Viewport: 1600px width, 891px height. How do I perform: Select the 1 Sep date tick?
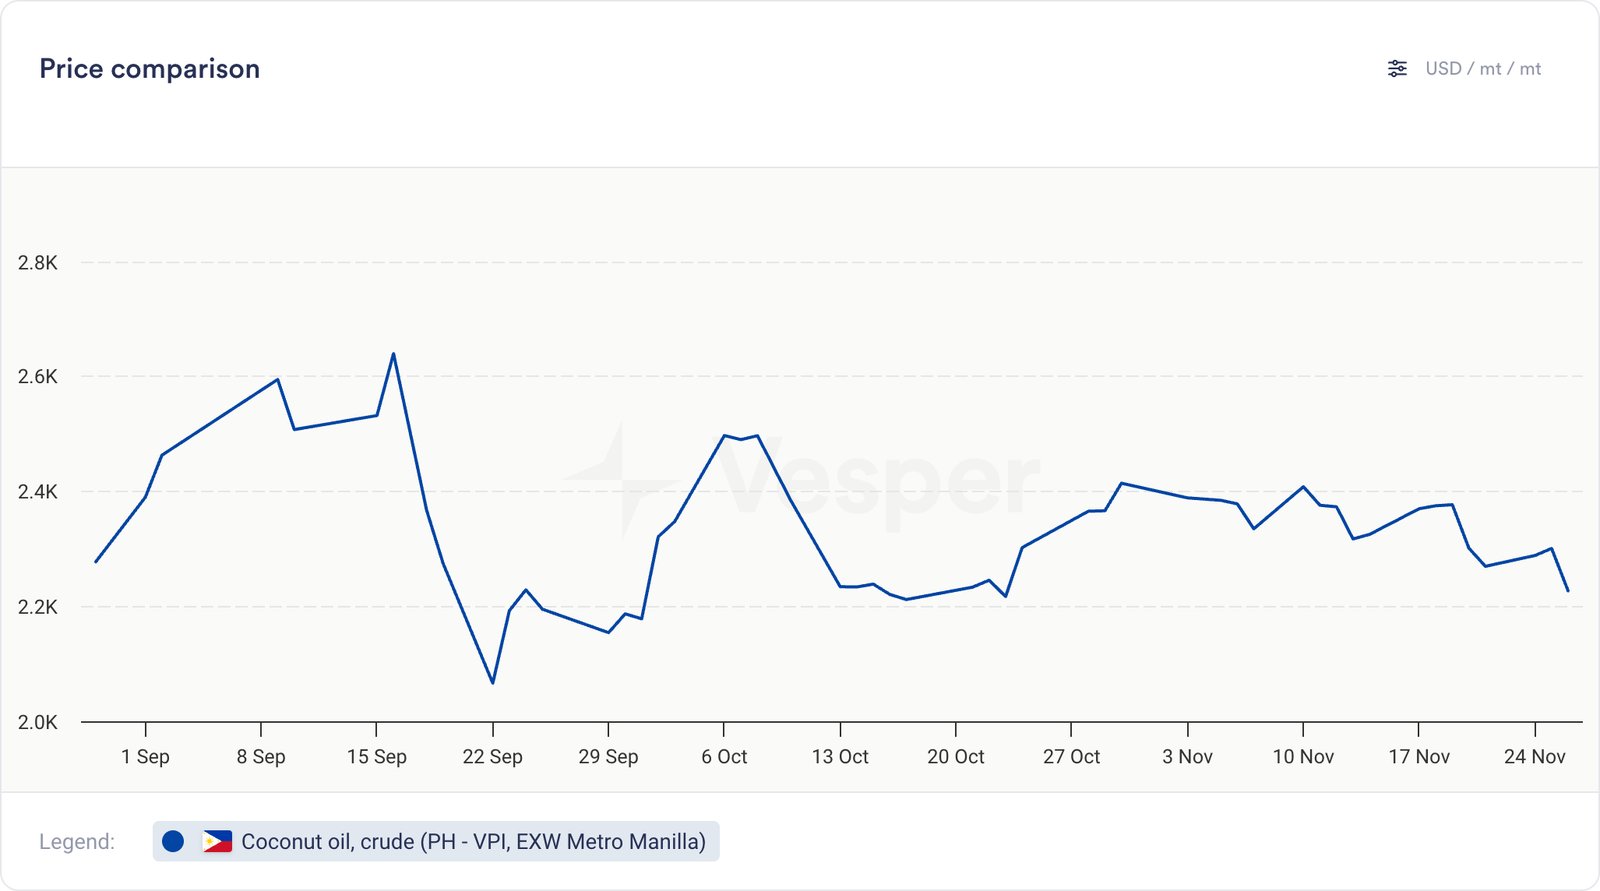pos(145,756)
